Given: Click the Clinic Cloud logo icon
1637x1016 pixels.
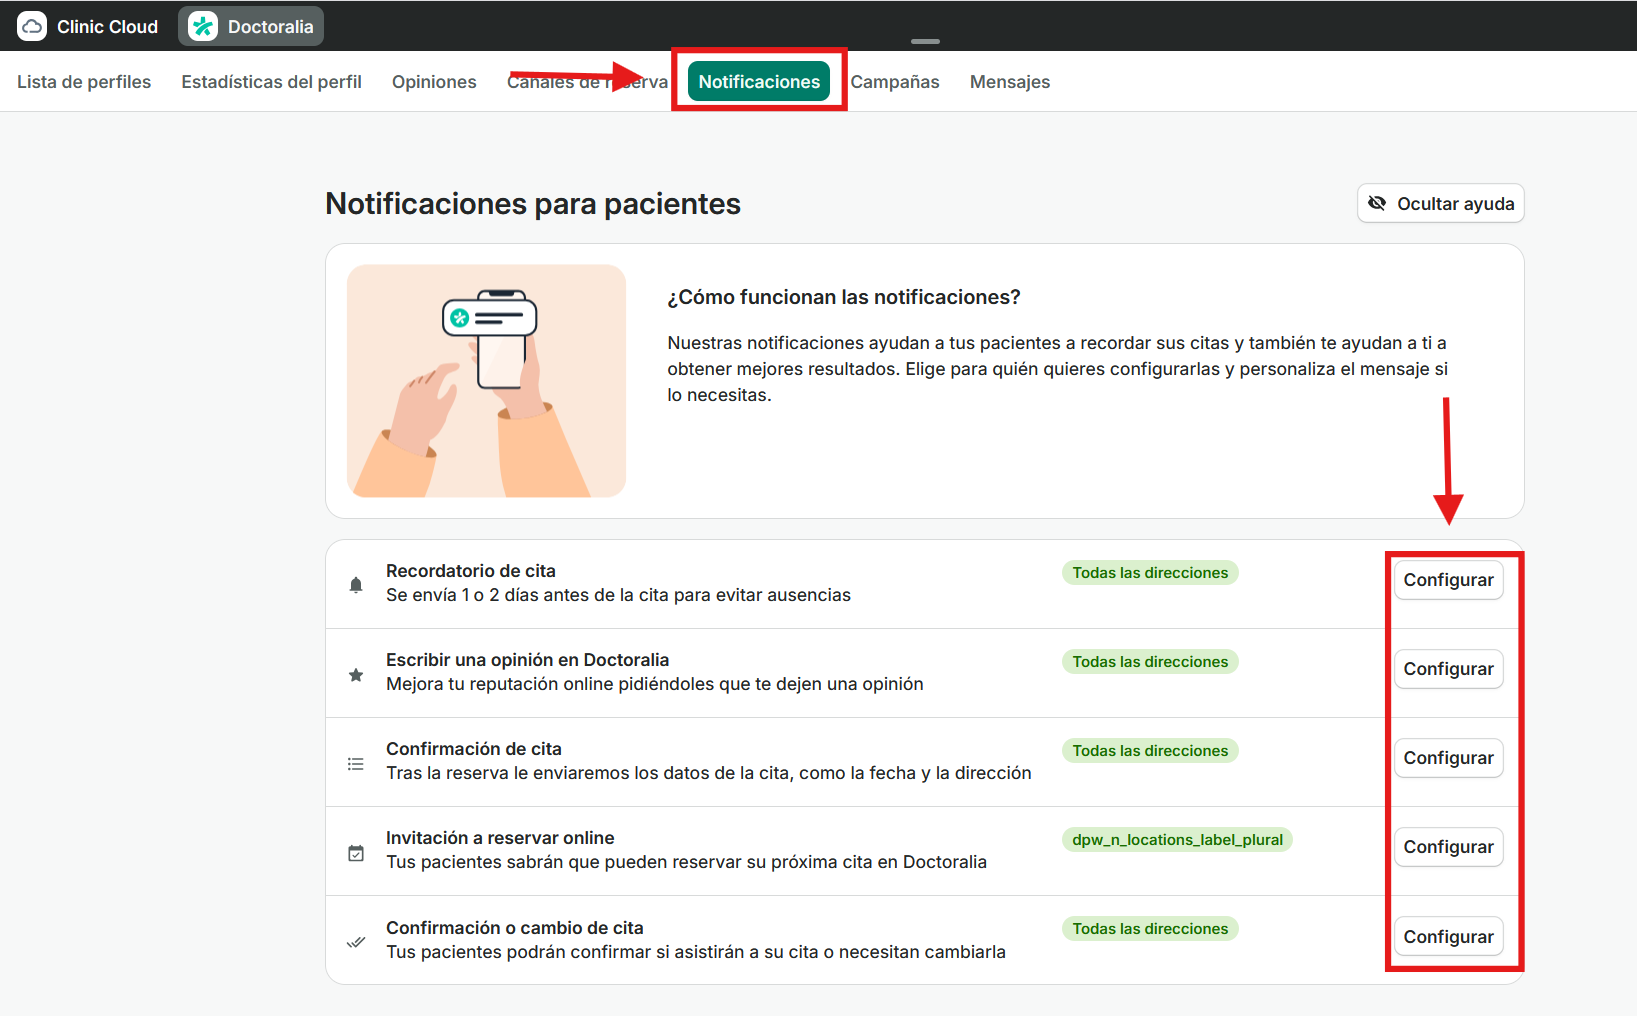Looking at the screenshot, I should click(32, 27).
